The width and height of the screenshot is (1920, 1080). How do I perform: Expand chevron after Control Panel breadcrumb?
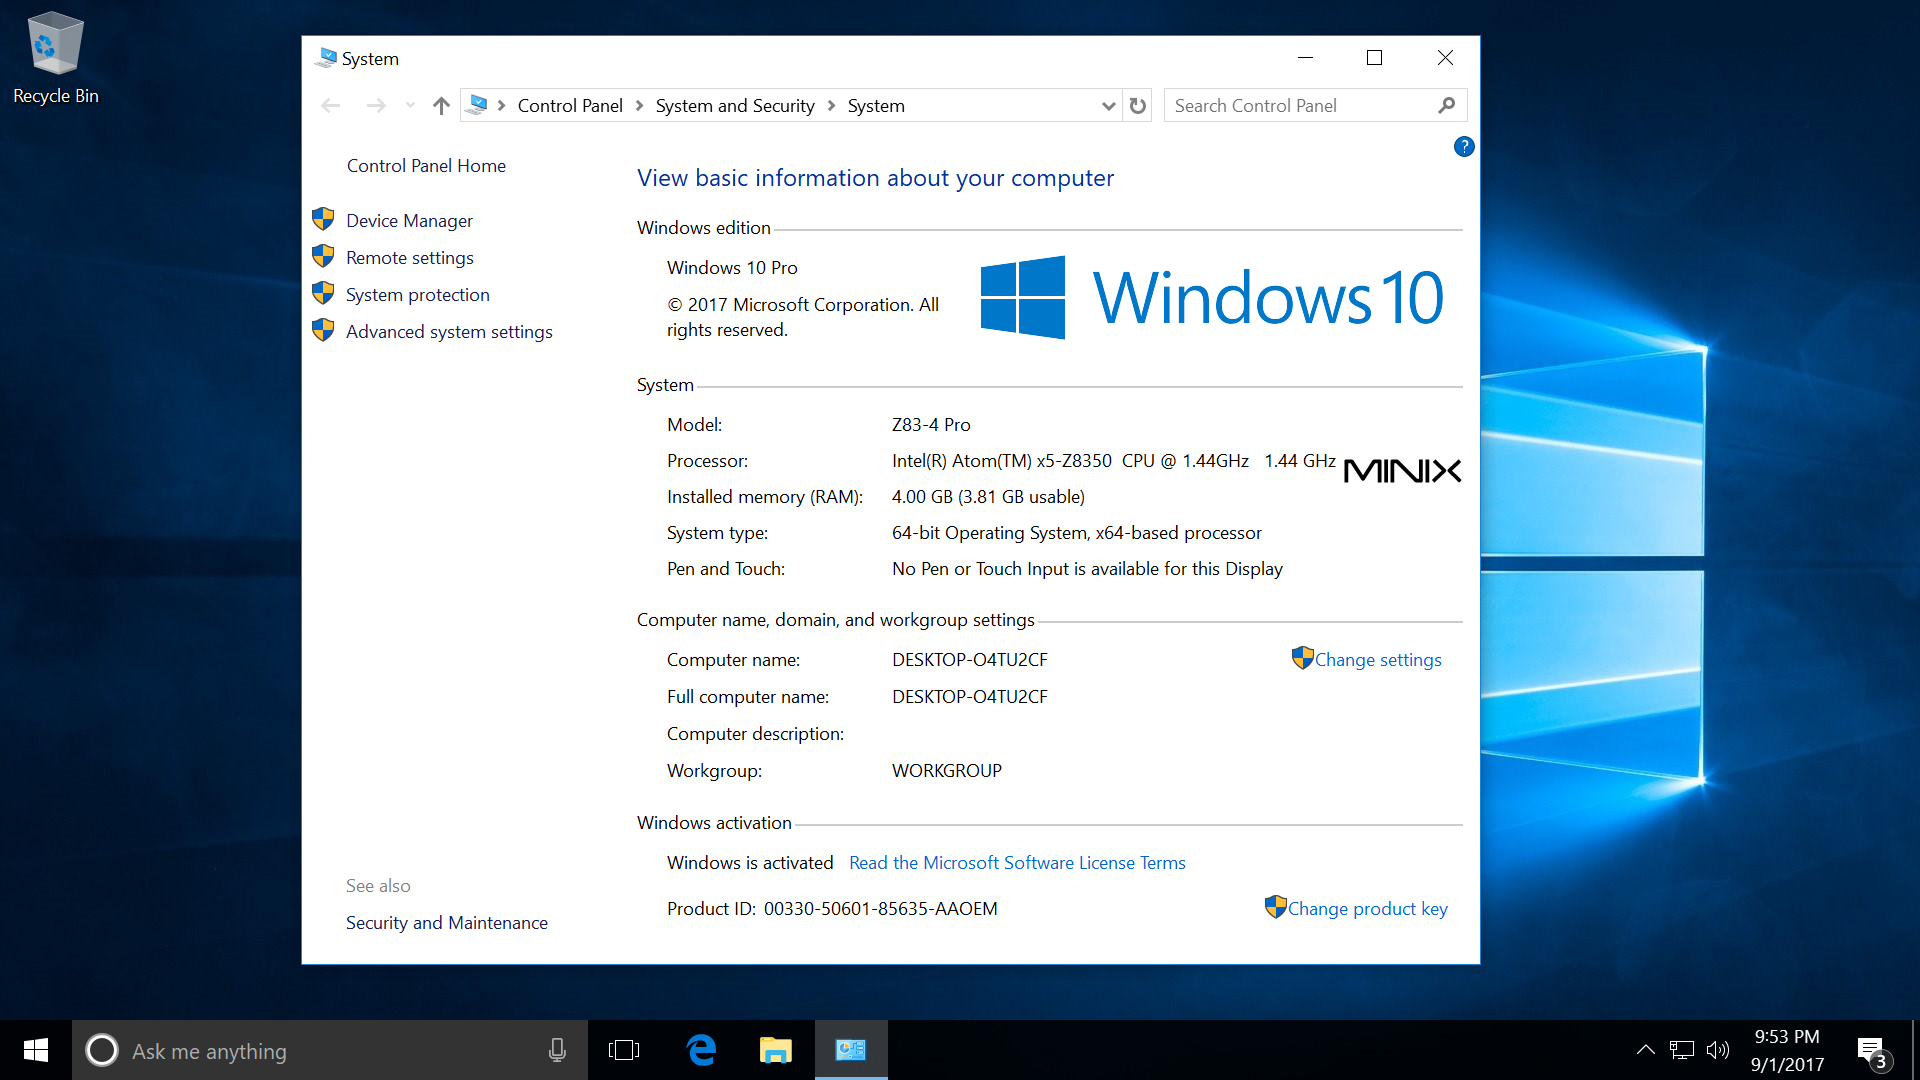tap(639, 105)
